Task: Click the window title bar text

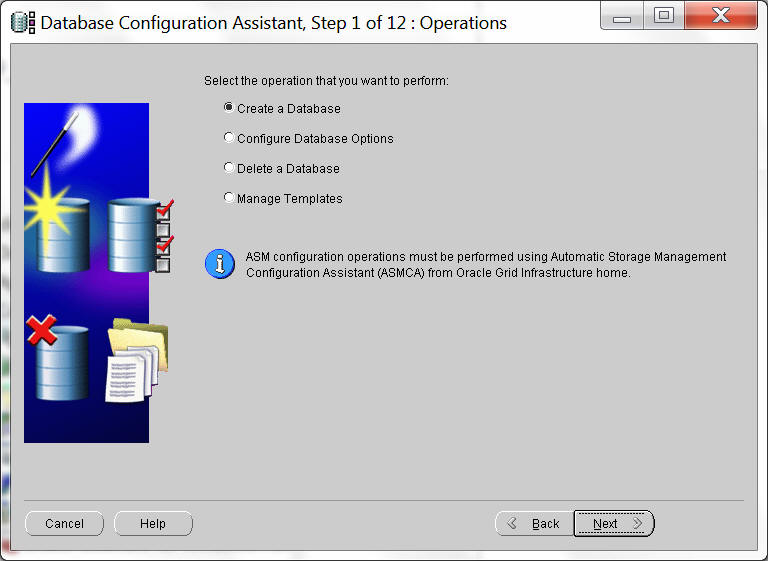Action: pyautogui.click(x=273, y=23)
